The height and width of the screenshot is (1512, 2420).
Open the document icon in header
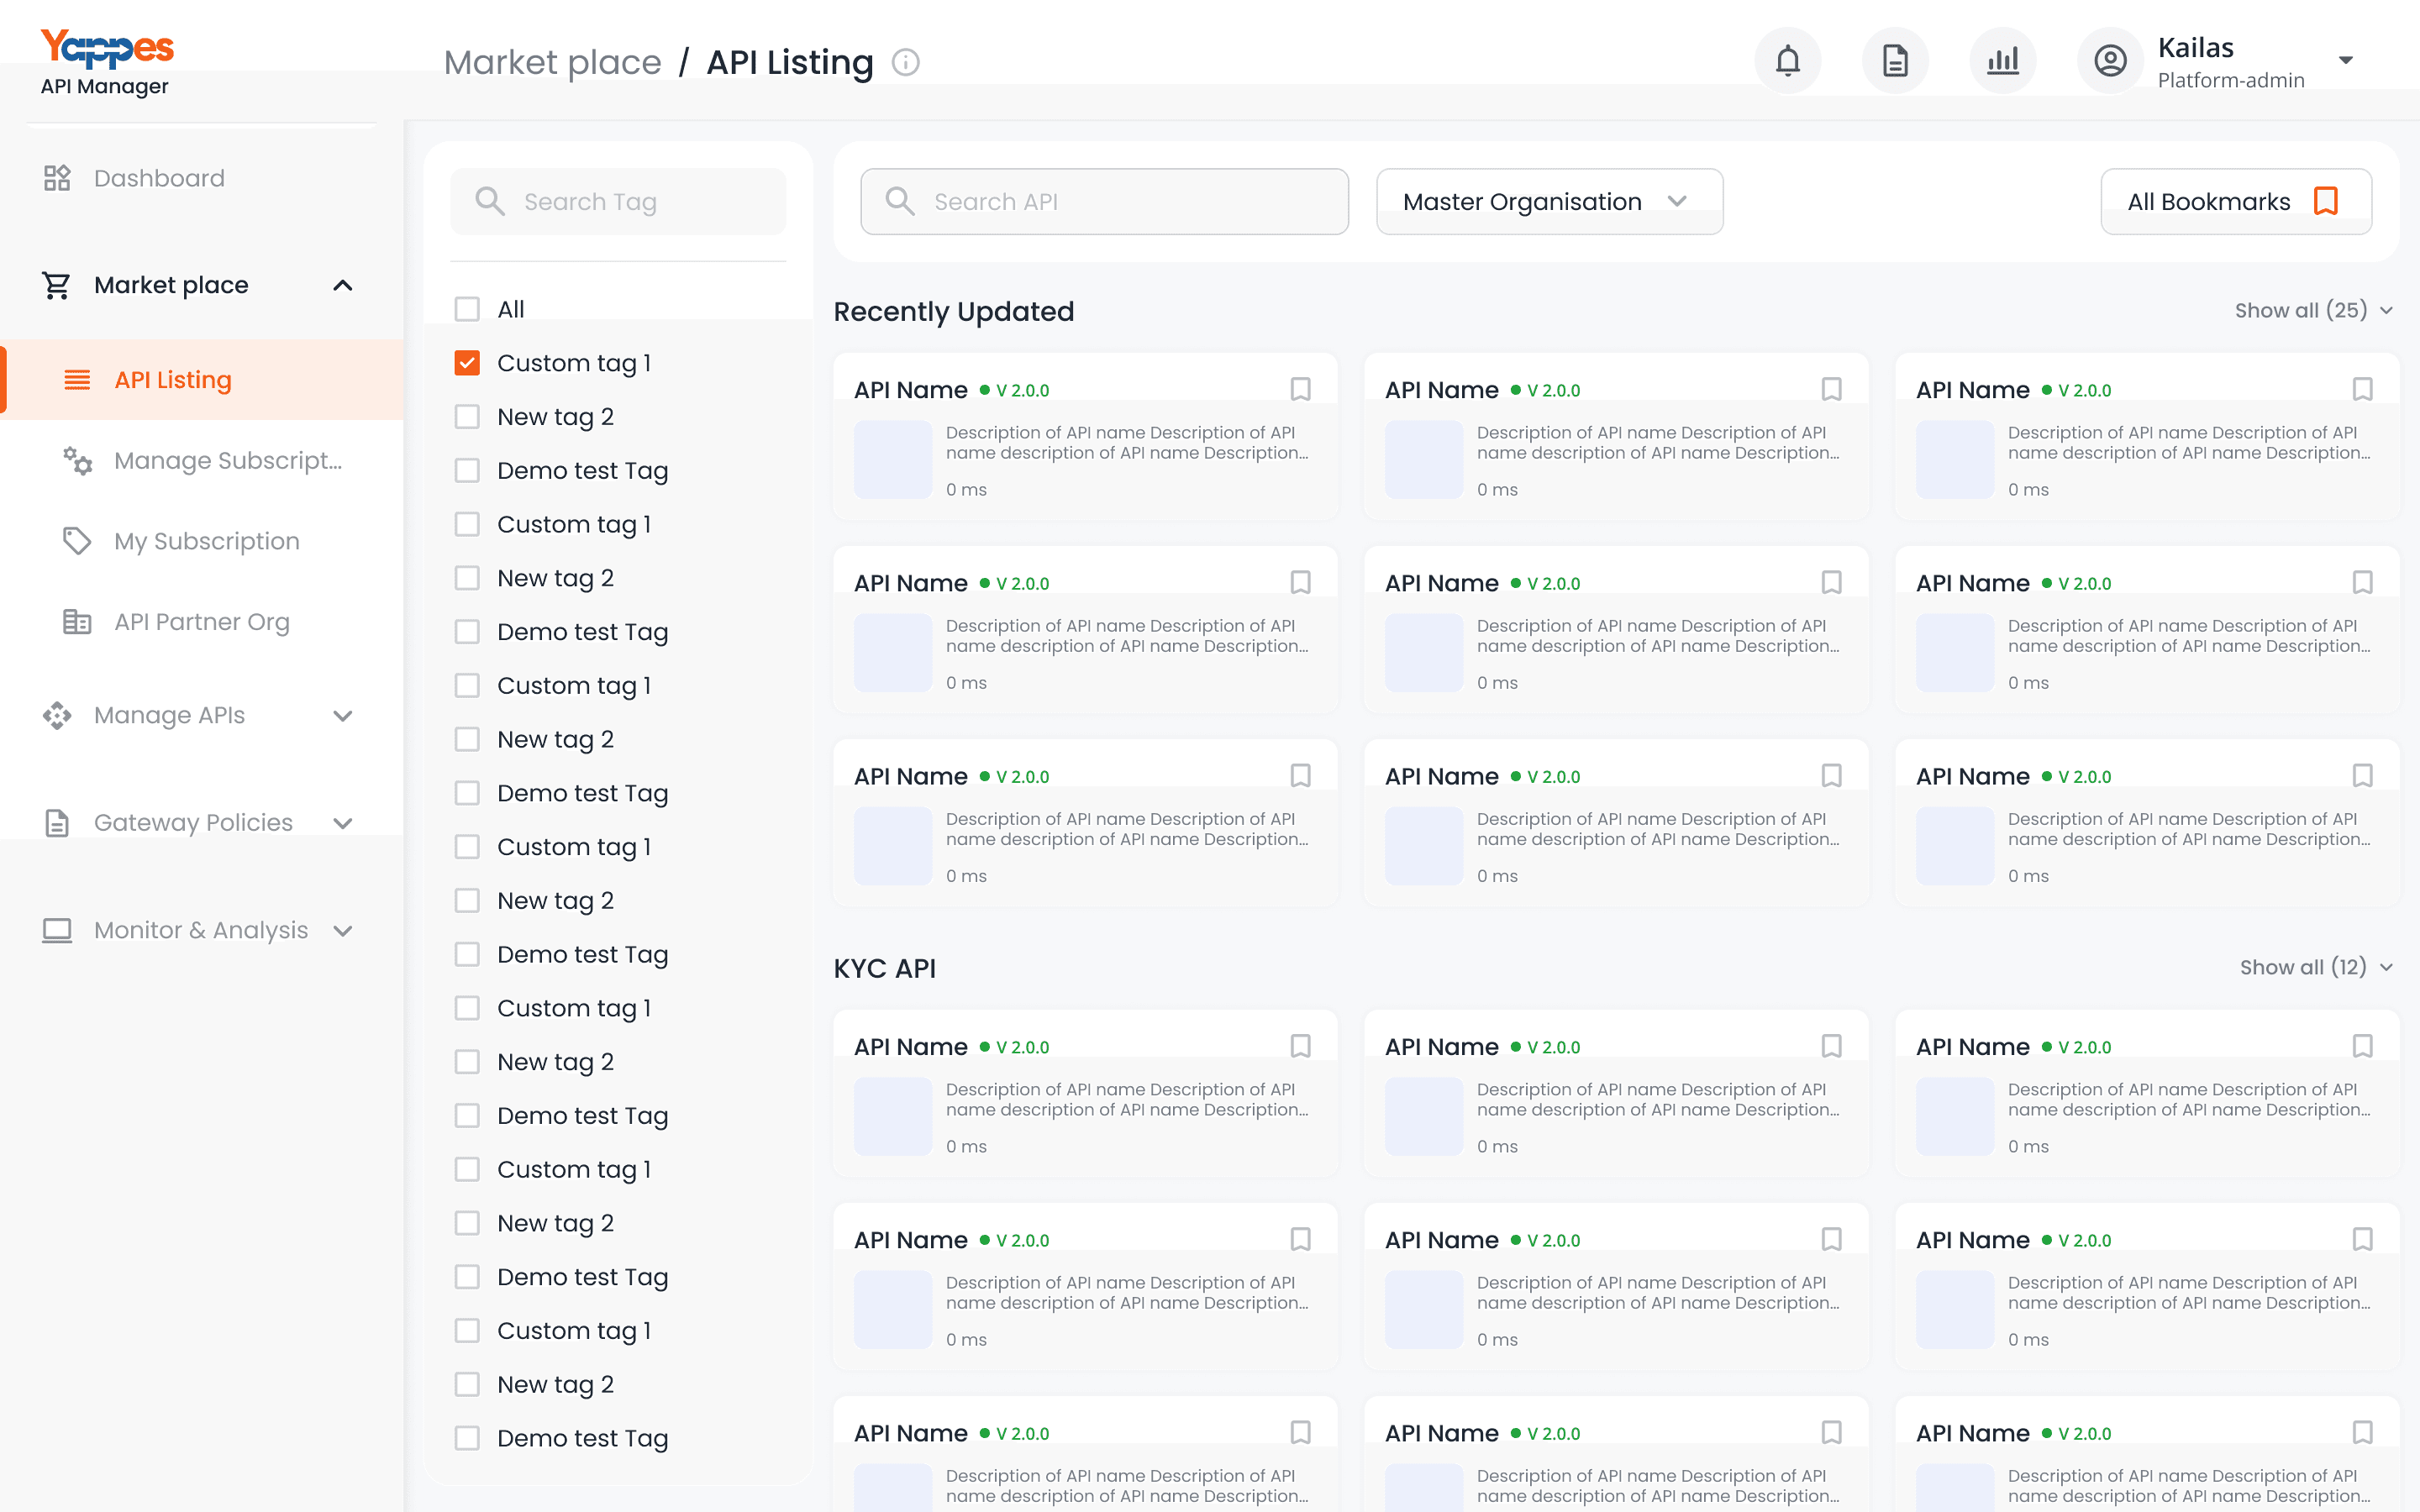click(x=1894, y=62)
